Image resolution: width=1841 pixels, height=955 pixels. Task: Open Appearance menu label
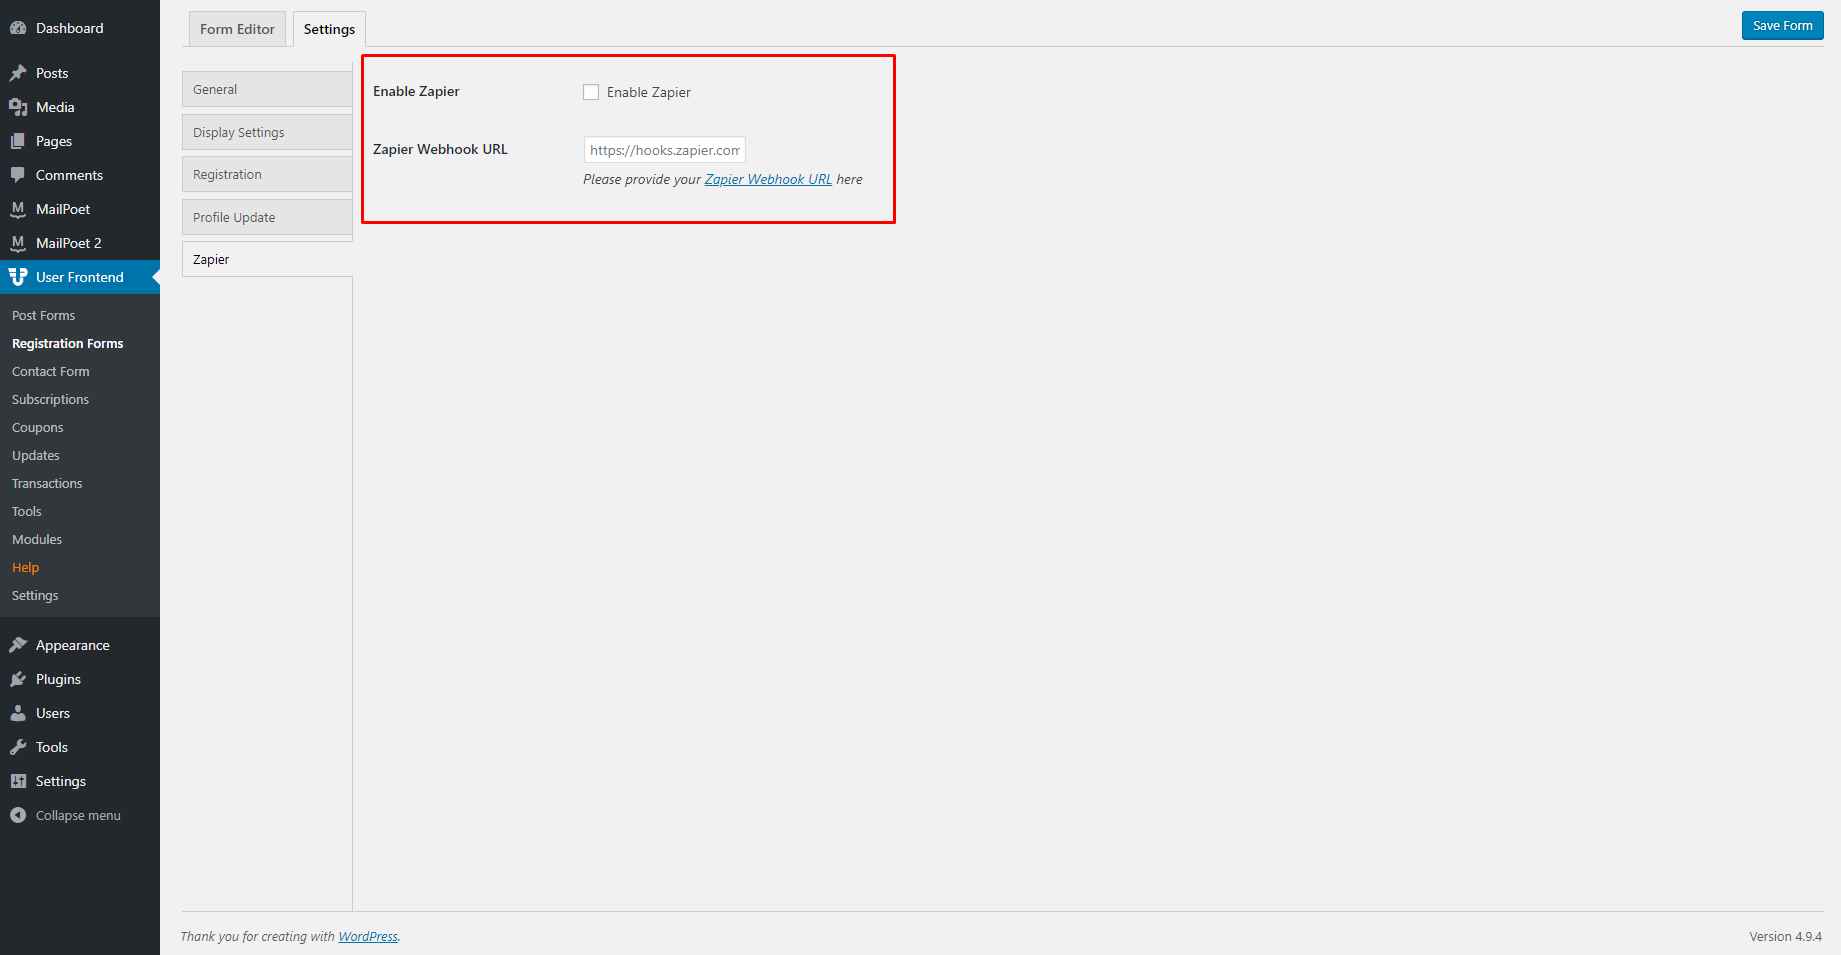tap(73, 645)
